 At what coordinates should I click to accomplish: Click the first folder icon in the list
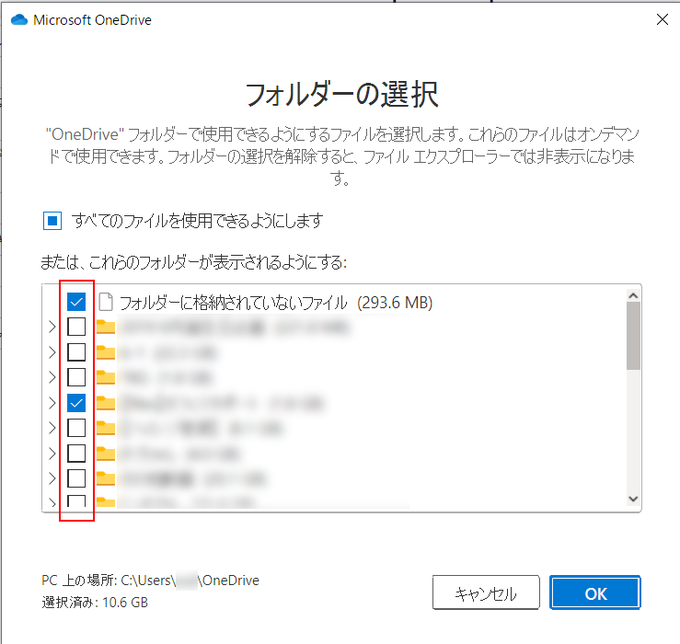(x=106, y=327)
